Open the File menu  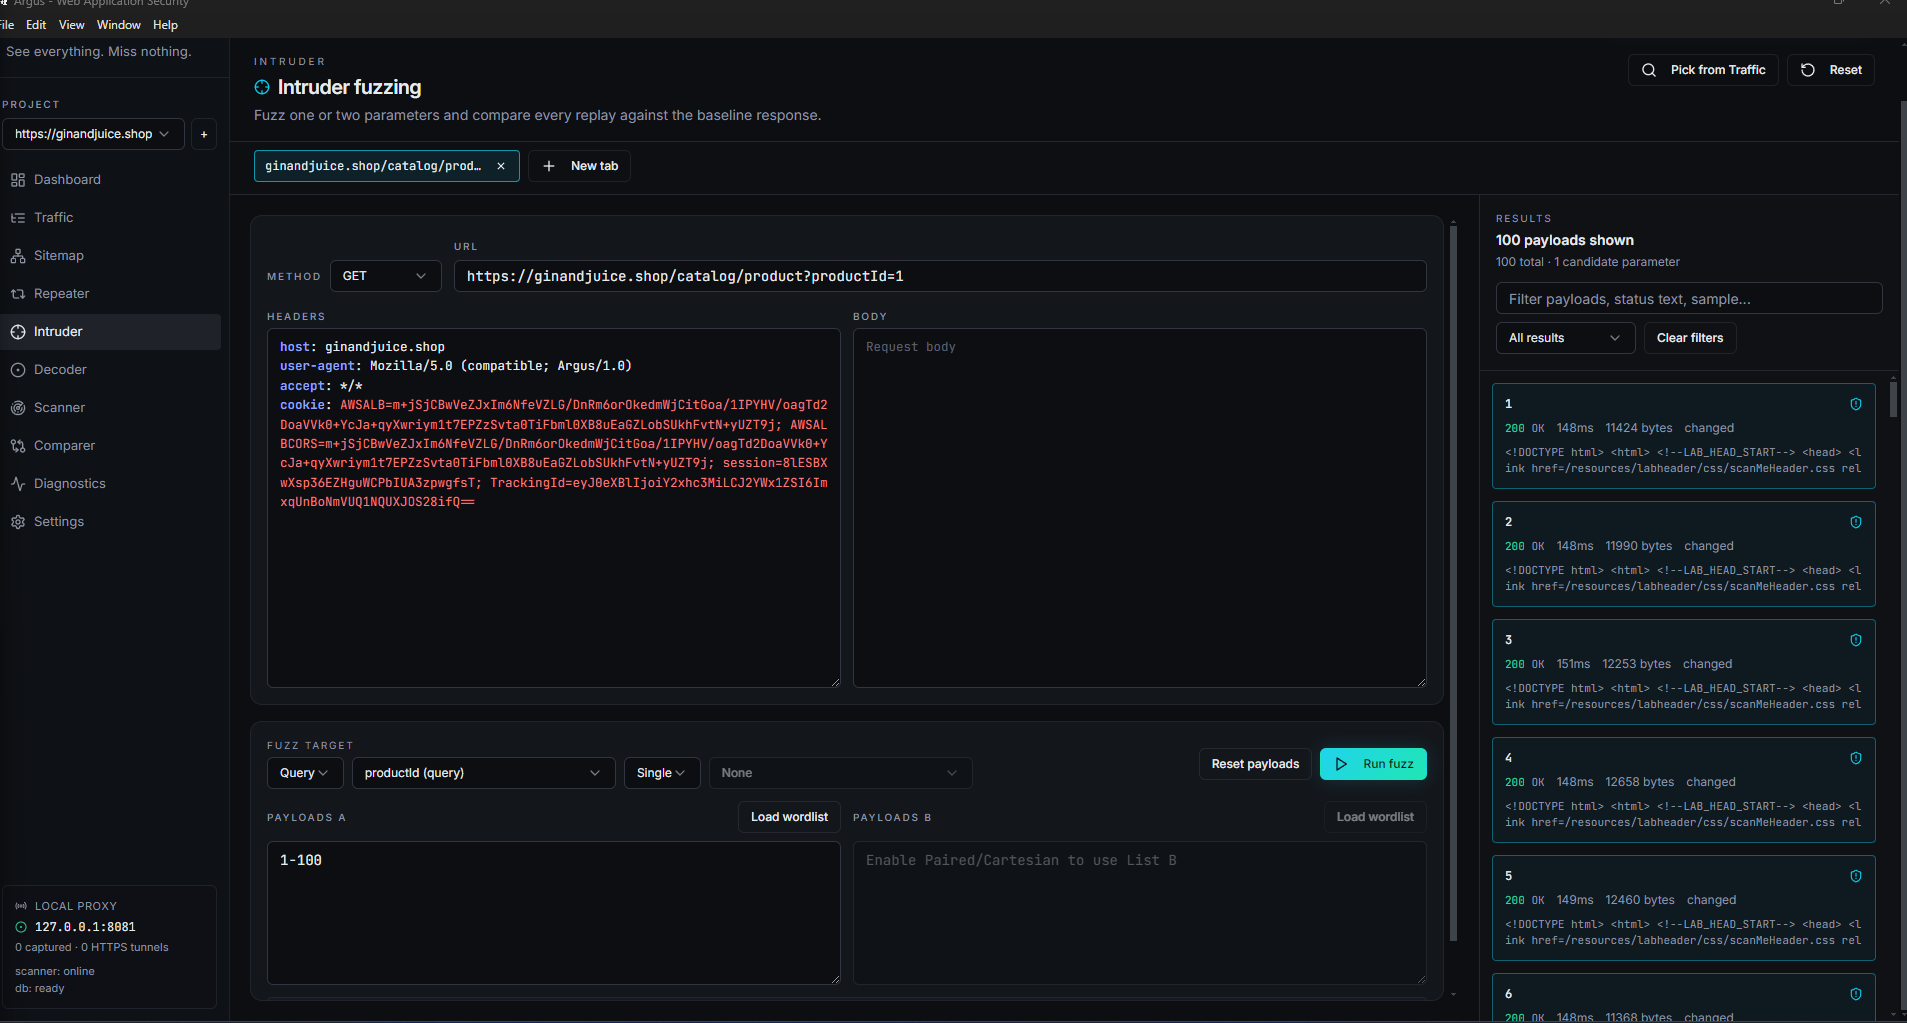pos(7,25)
